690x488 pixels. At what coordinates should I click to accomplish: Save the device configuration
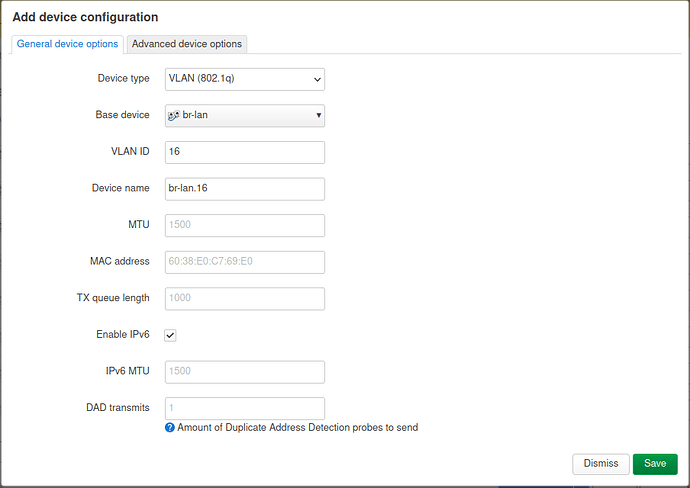point(655,464)
